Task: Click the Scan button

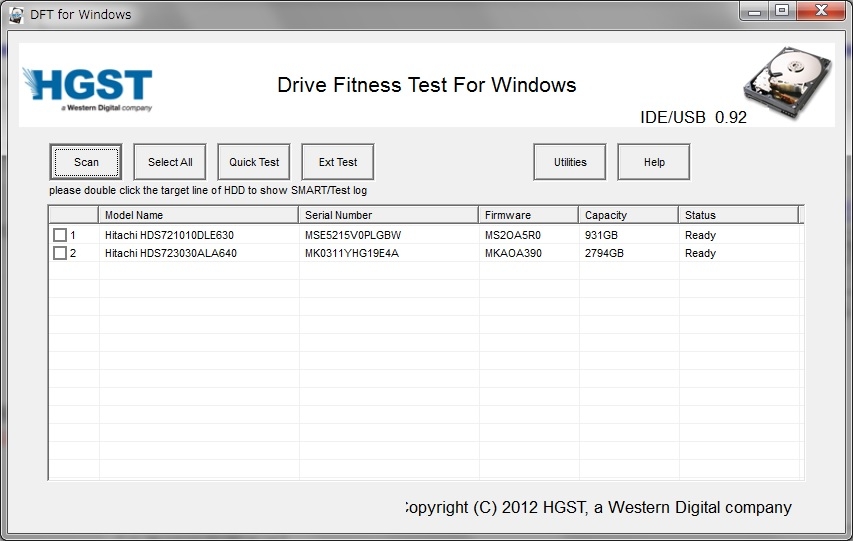Action: click(85, 162)
